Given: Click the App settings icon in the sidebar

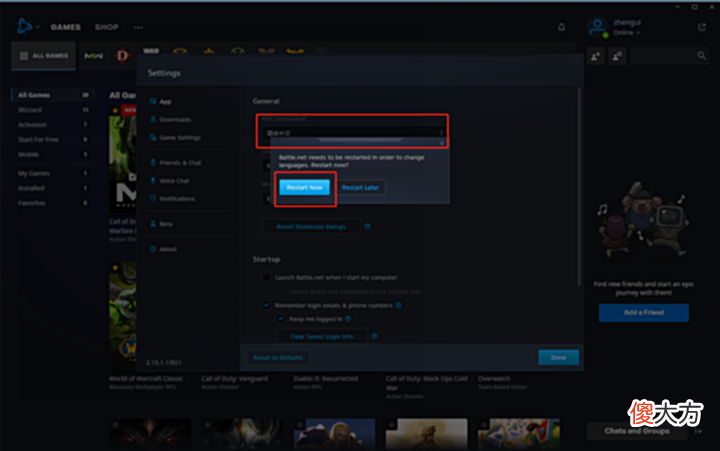Looking at the screenshot, I should [x=152, y=101].
